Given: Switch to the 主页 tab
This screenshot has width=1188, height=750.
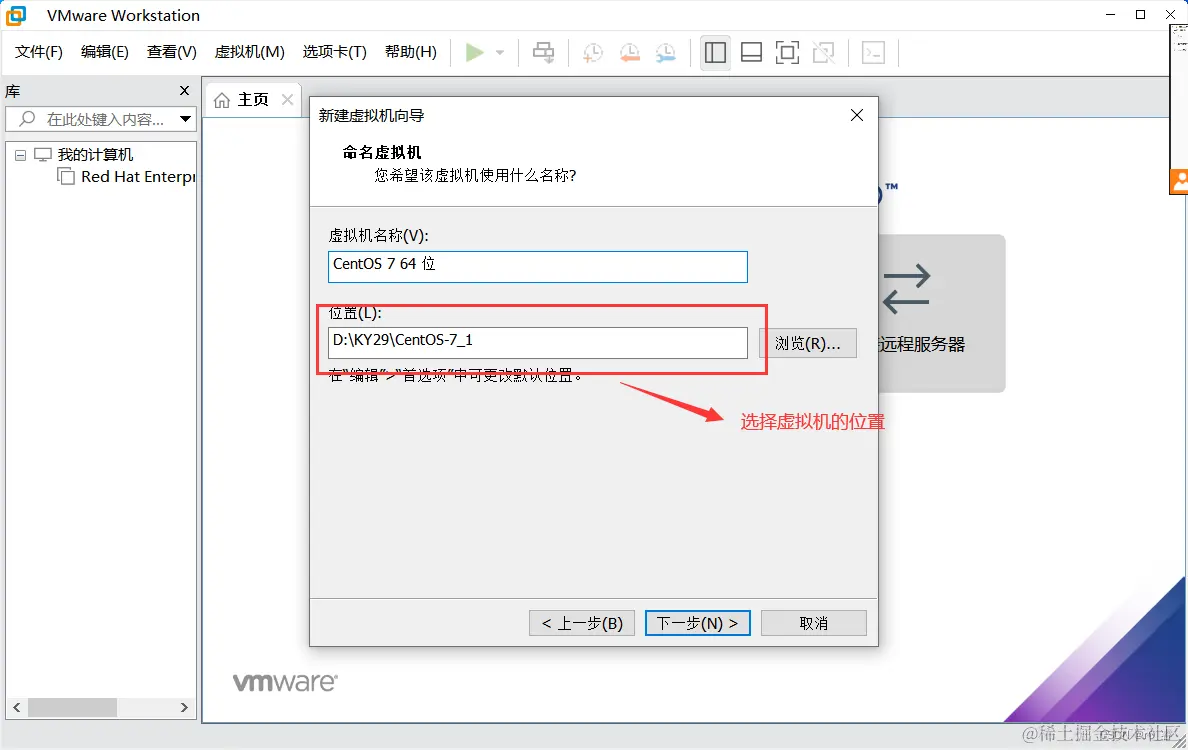Looking at the screenshot, I should [253, 99].
